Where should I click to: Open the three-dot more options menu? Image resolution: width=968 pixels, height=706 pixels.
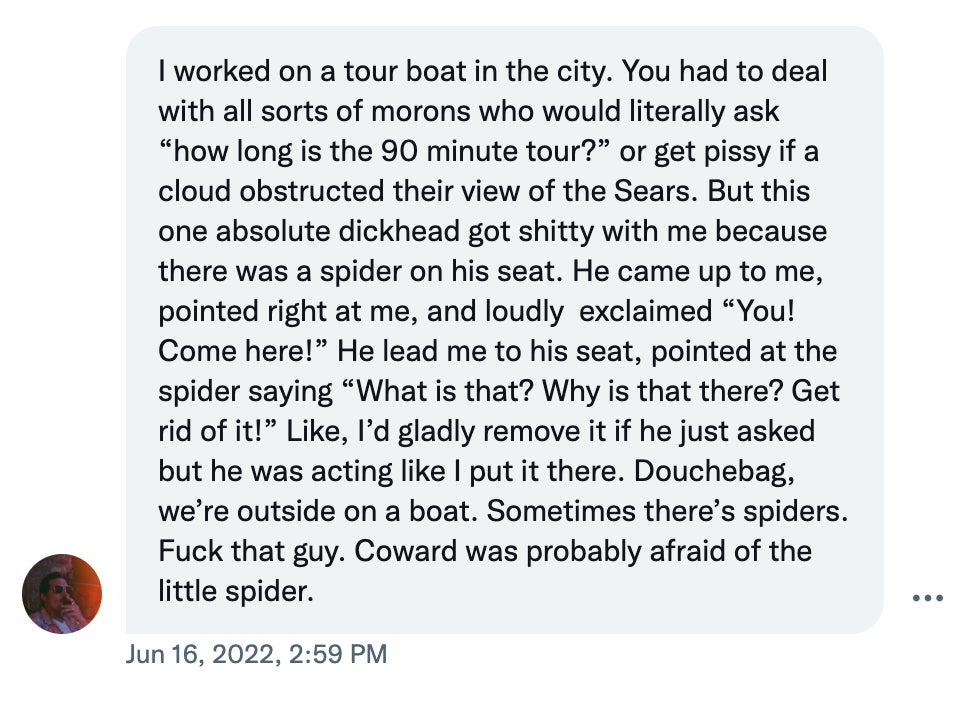pos(927,598)
